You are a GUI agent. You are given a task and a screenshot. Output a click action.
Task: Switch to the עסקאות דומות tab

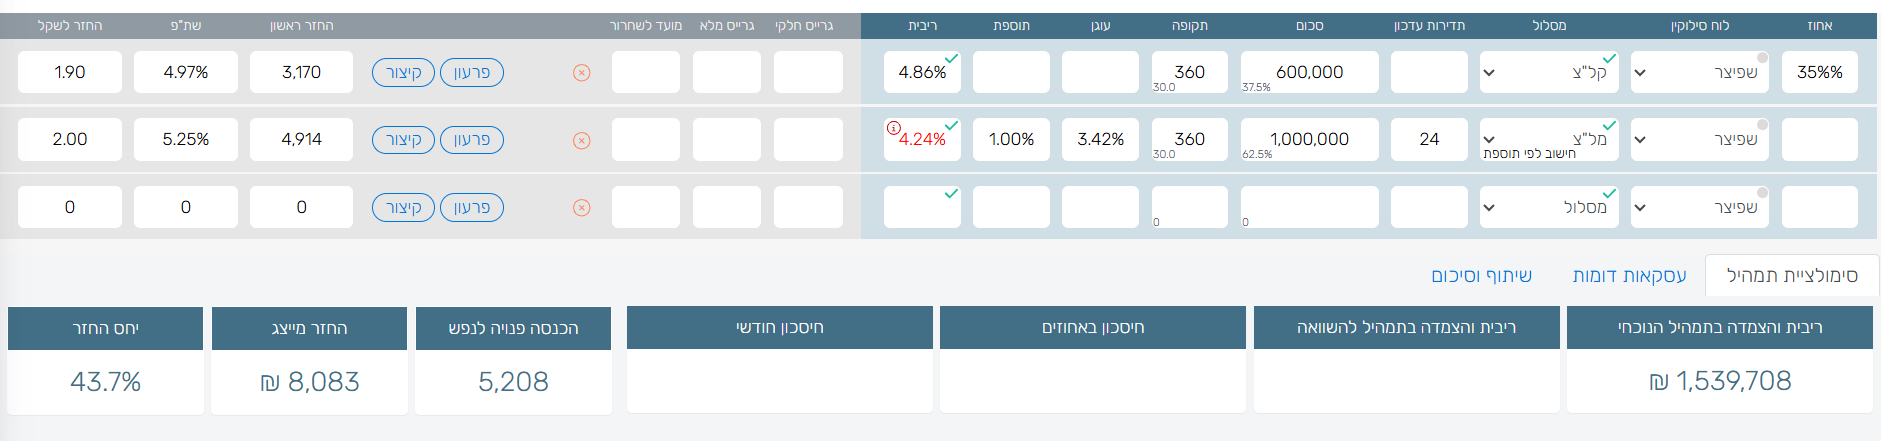coord(1629,276)
